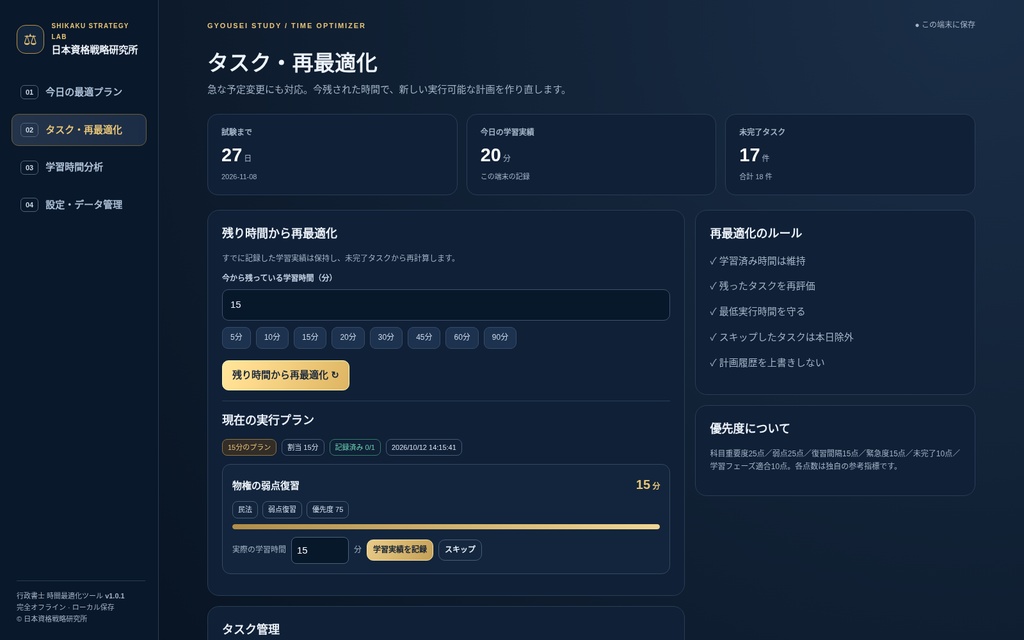Set remaining time with 60分 chip
Screen dimensions: 1024x640
pyautogui.click(x=462, y=338)
